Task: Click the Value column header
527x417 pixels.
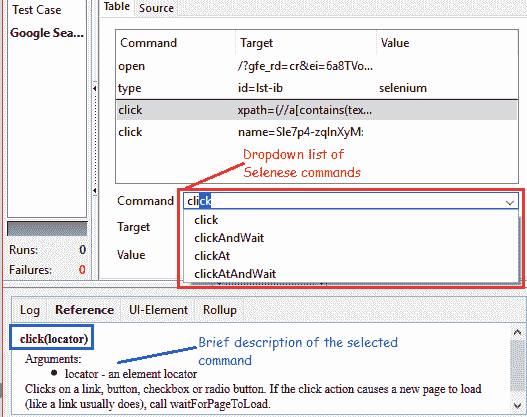Action: 447,43
